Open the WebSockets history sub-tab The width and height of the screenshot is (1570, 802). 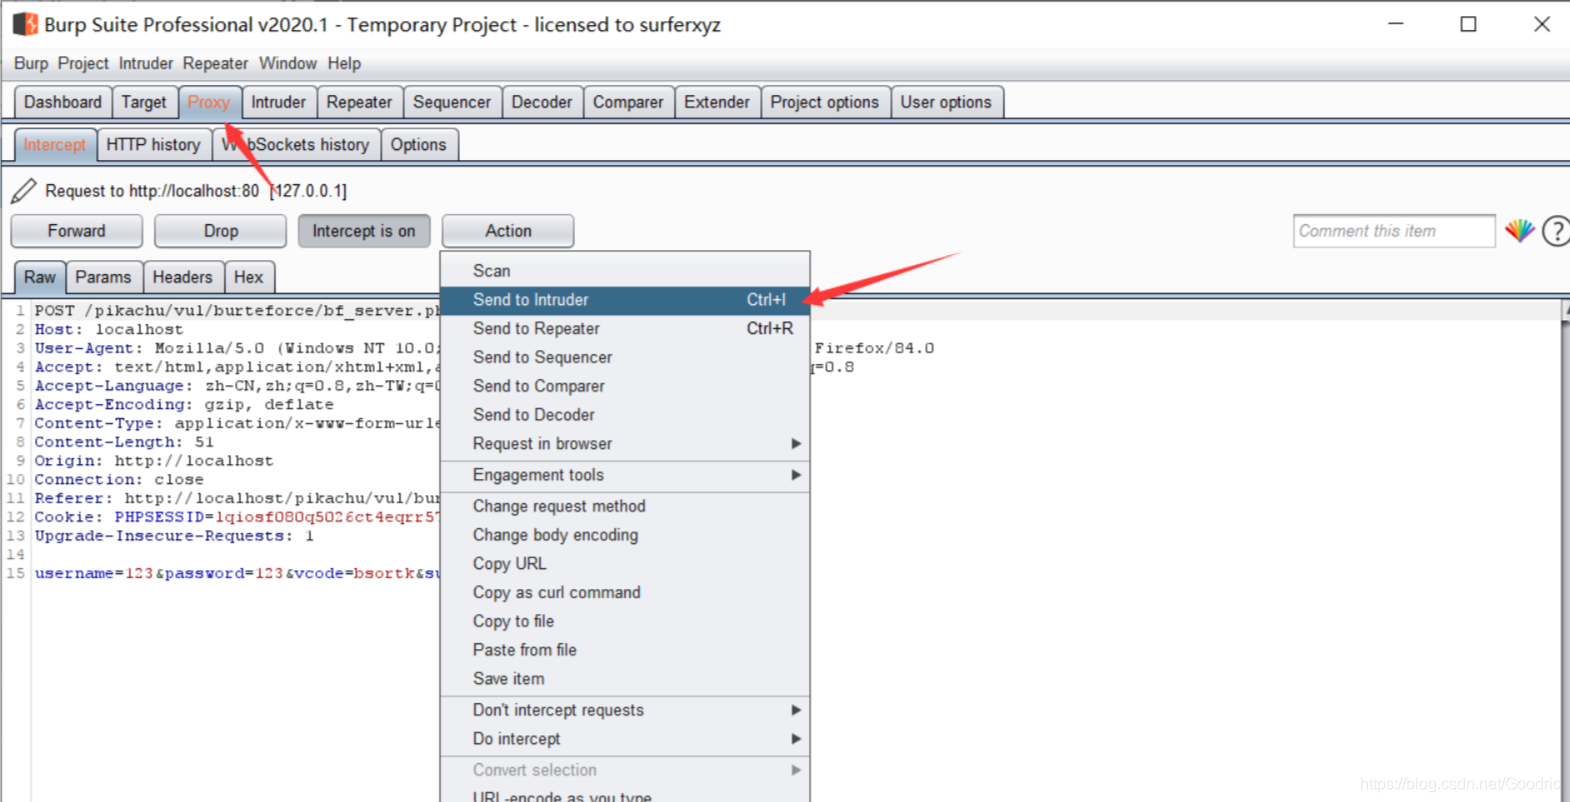(x=296, y=145)
